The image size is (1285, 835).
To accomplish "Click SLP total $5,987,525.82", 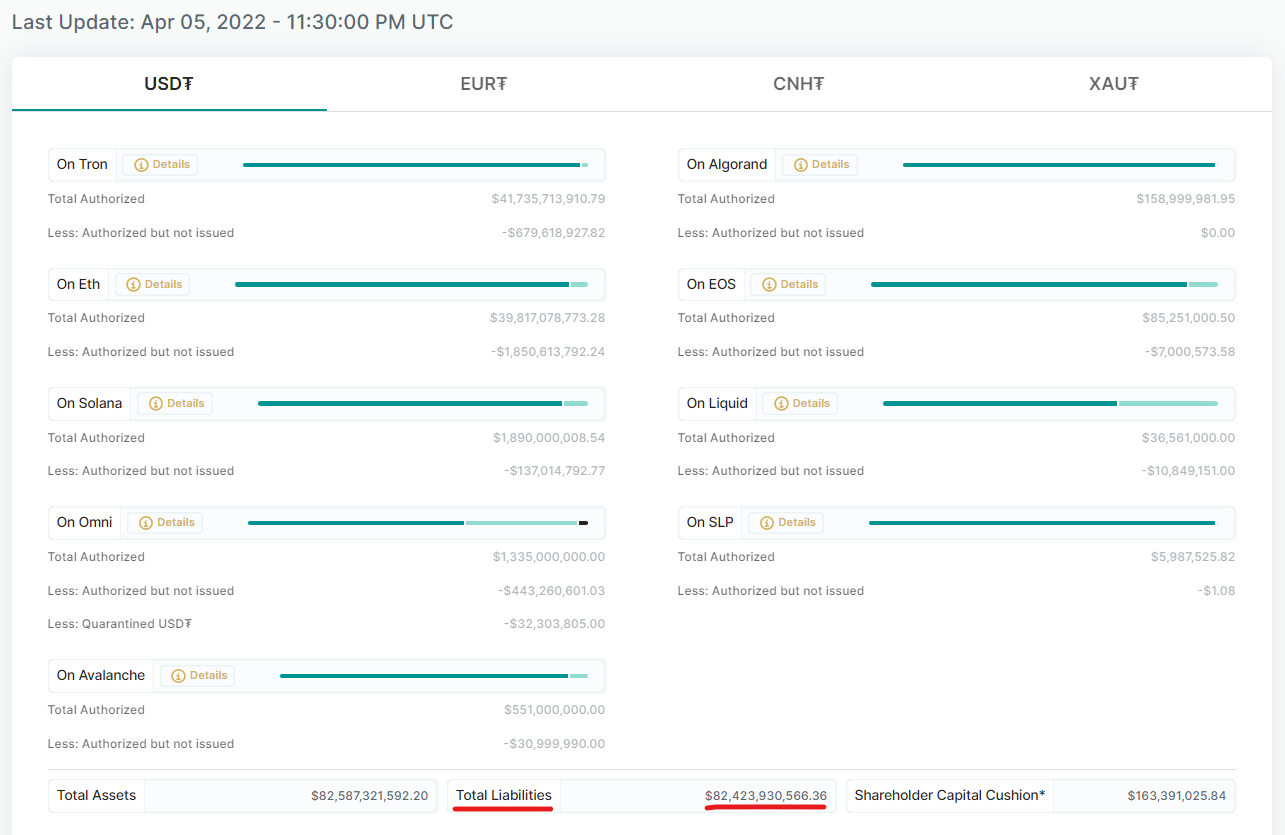I will click(x=1193, y=557).
